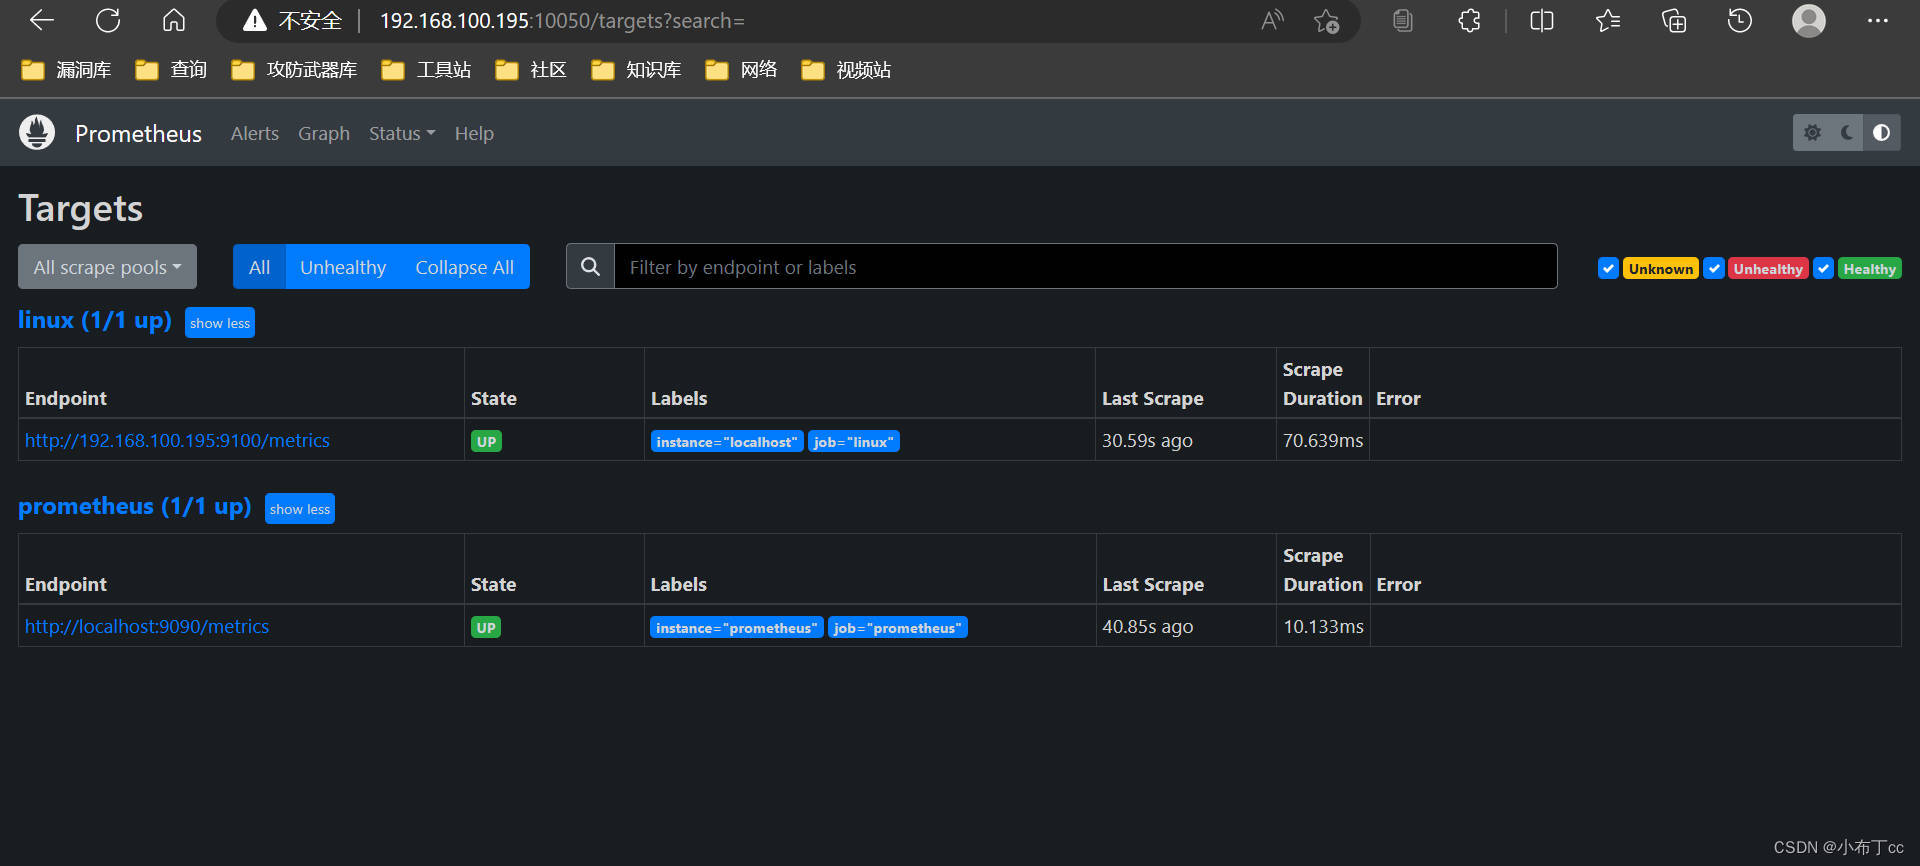Open the localhost:9090/metrics endpoint link
Image resolution: width=1920 pixels, height=866 pixels.
[x=147, y=626]
